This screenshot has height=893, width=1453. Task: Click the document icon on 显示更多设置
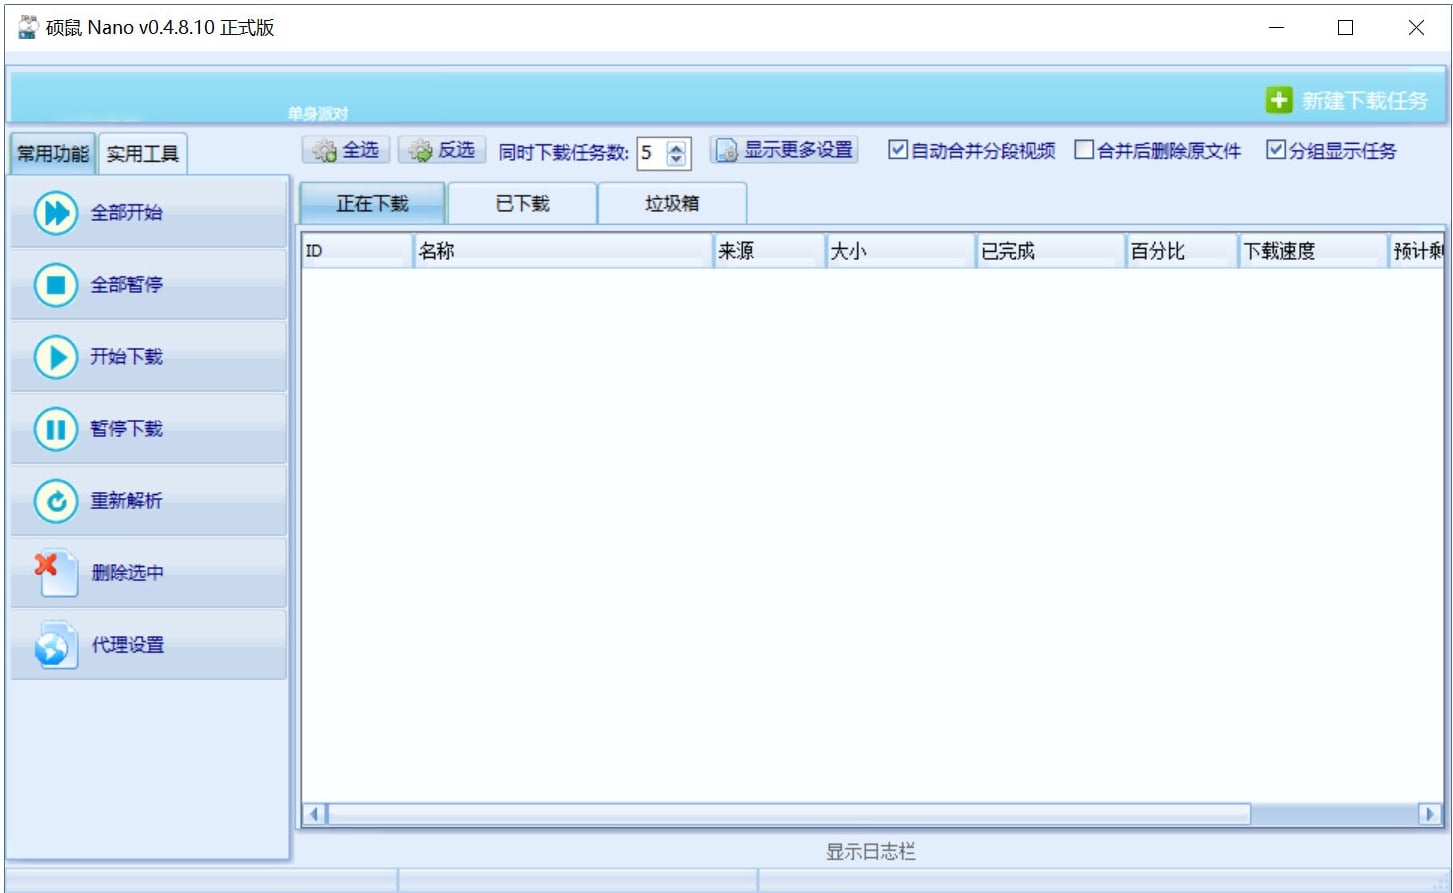(727, 151)
